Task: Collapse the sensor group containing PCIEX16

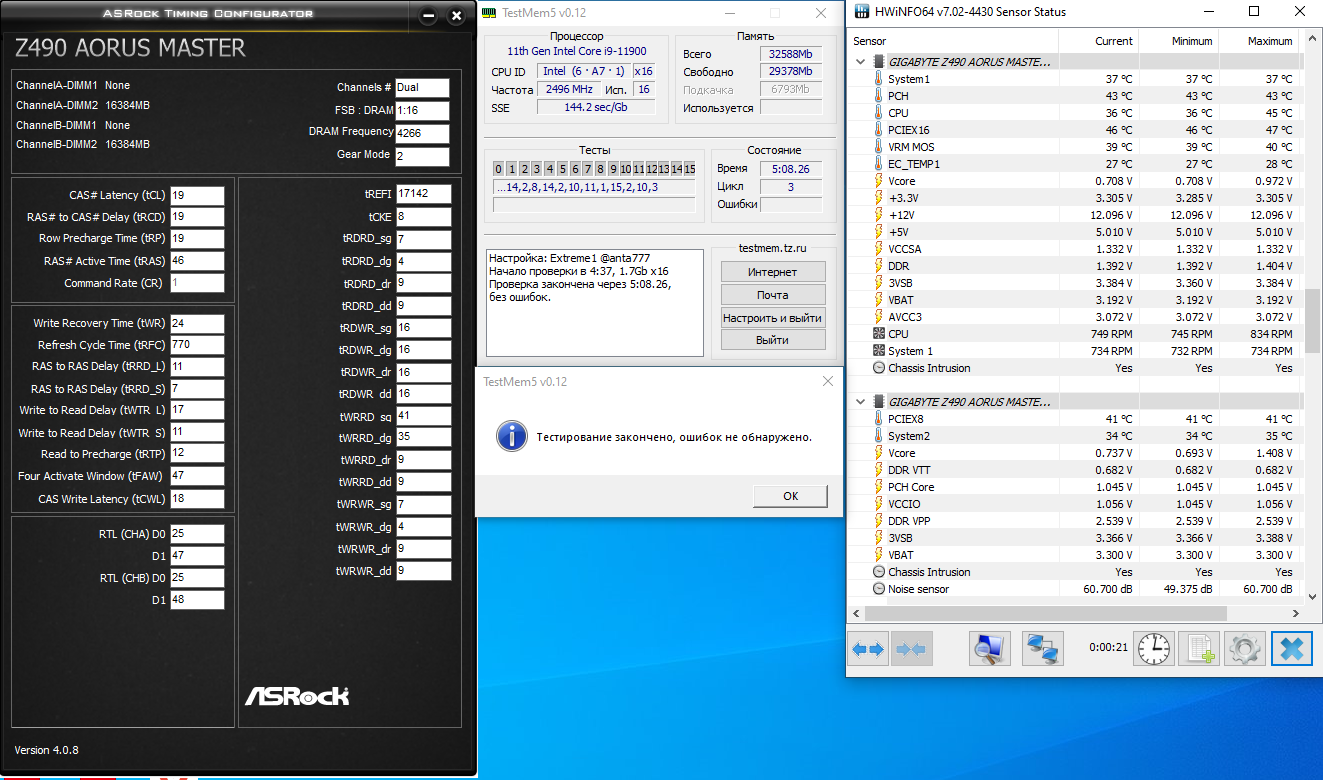Action: pyautogui.click(x=860, y=62)
